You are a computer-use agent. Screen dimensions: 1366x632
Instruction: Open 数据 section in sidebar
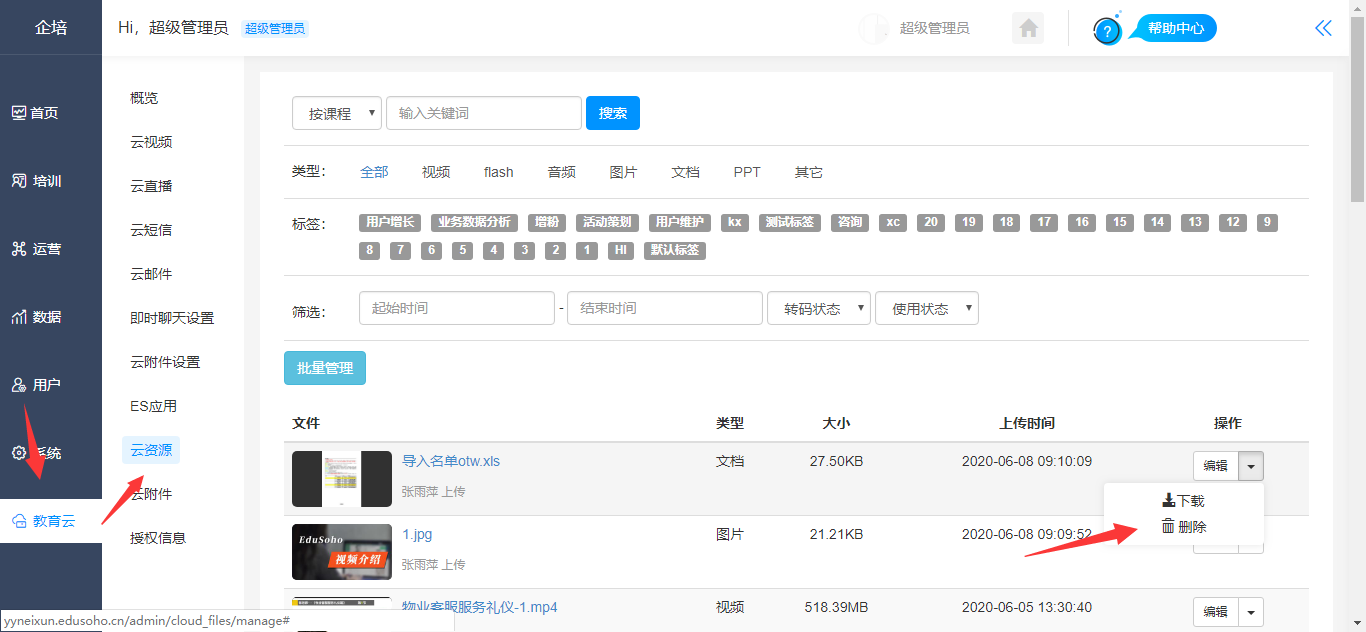[37, 317]
